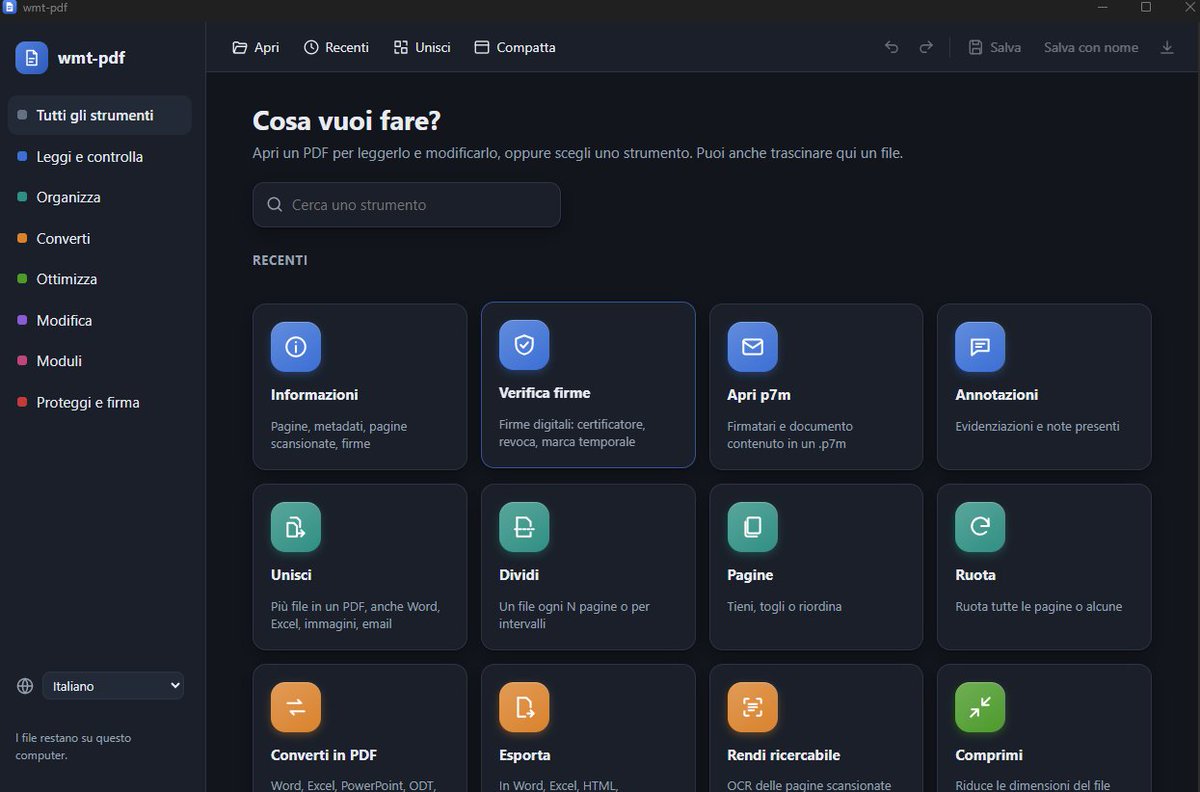Click Salva con nome
Image resolution: width=1200 pixels, height=792 pixels.
(1091, 47)
